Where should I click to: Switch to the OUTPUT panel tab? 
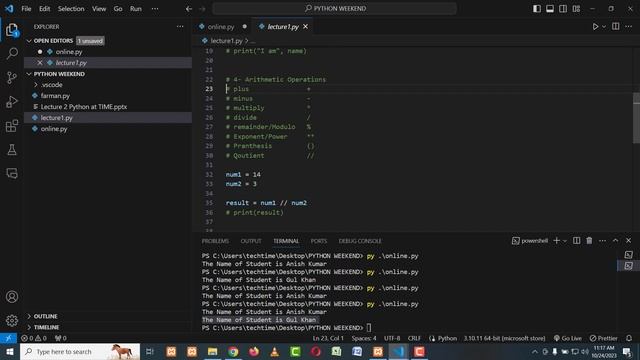251,241
